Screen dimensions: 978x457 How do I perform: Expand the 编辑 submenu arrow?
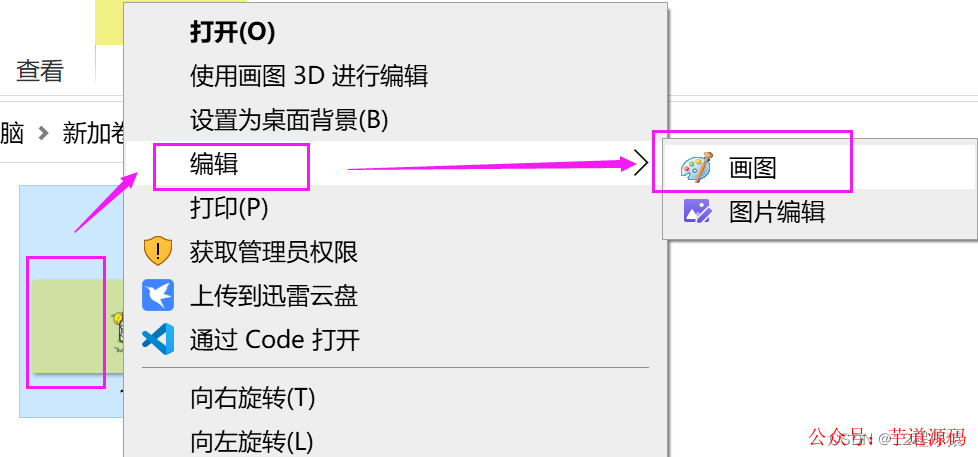642,165
